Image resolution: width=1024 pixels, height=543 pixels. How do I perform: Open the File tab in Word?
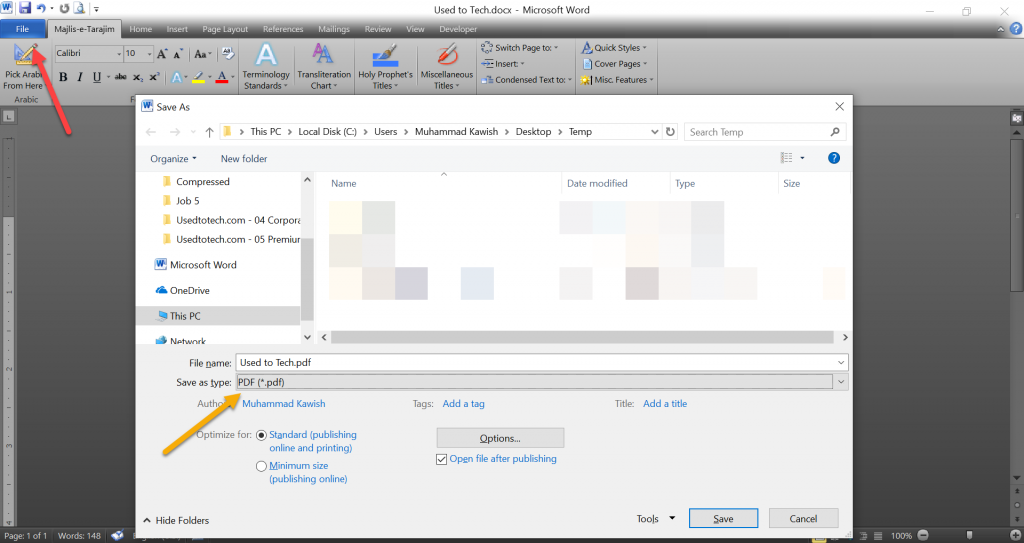(x=22, y=29)
